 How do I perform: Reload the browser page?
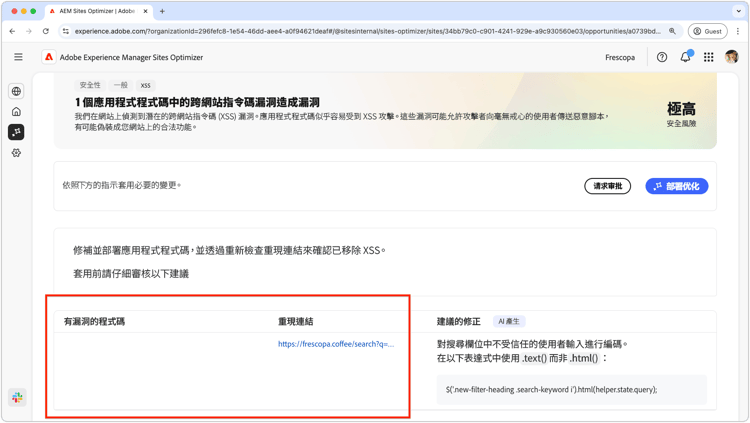(45, 31)
